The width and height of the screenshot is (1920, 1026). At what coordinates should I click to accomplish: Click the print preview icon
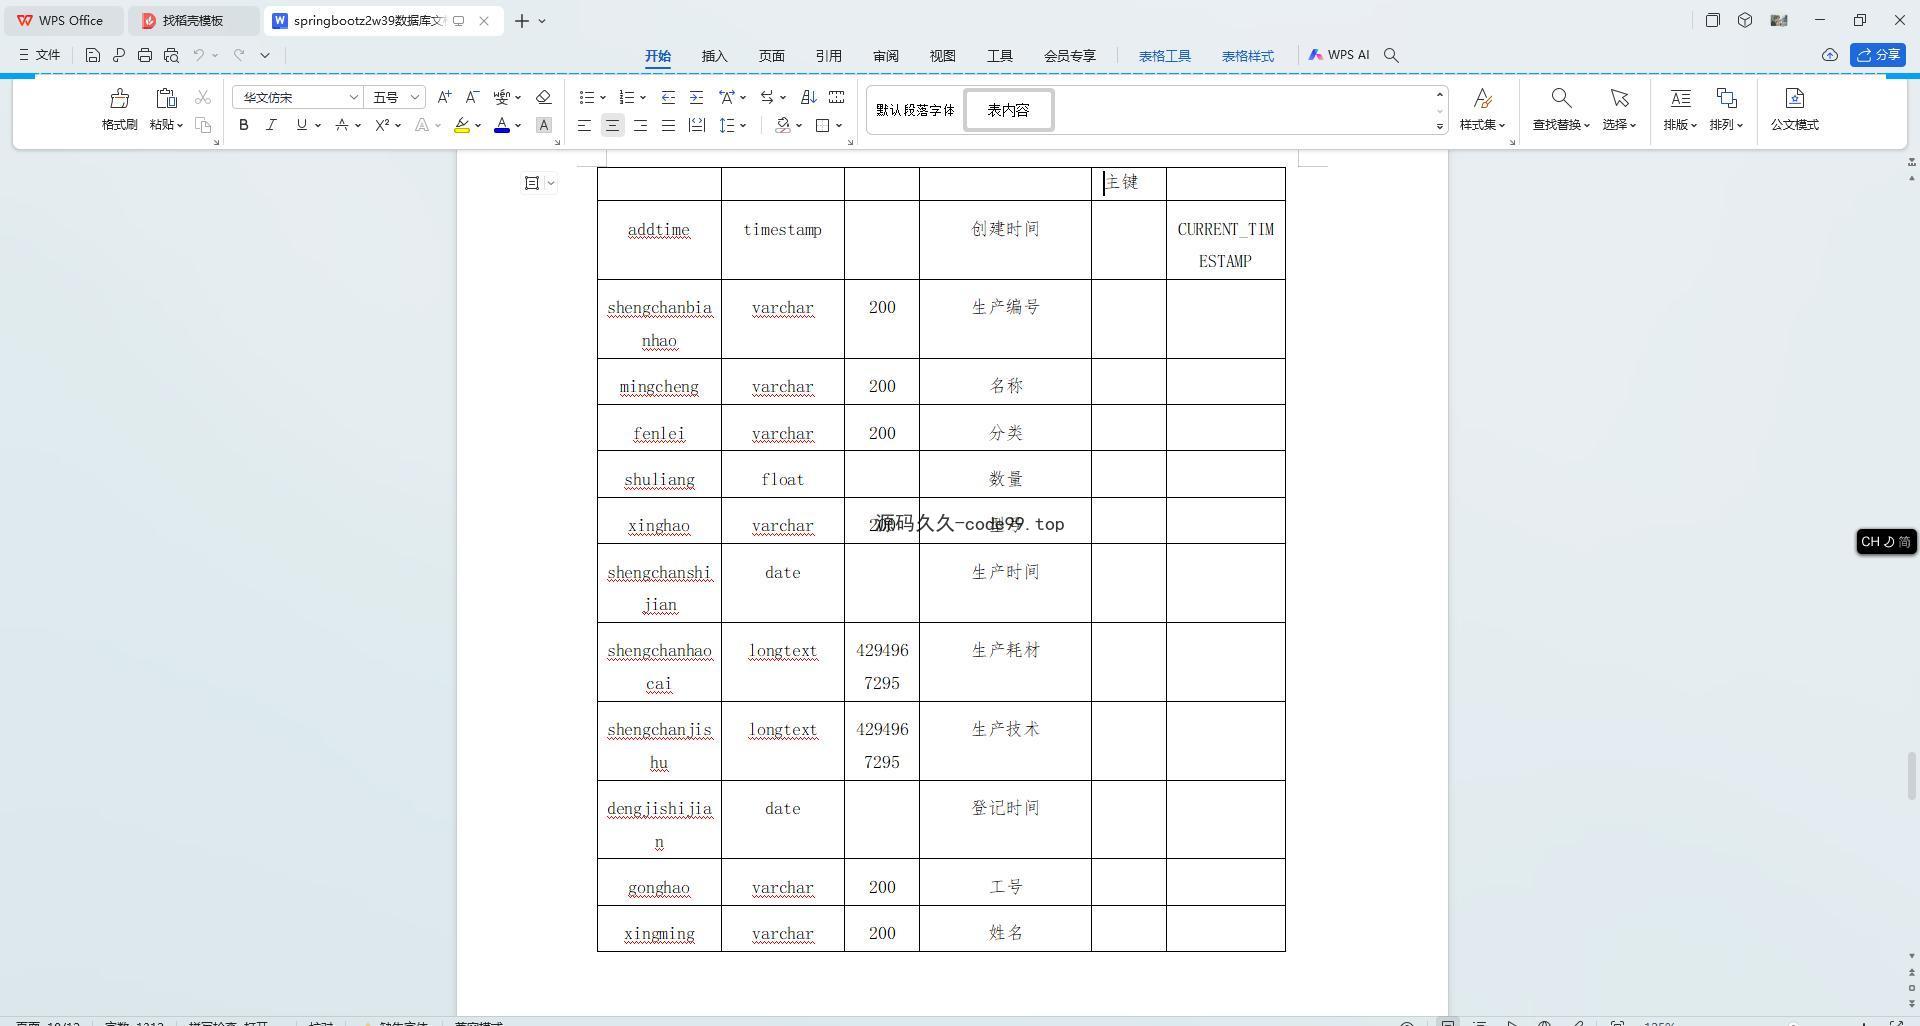coord(171,55)
